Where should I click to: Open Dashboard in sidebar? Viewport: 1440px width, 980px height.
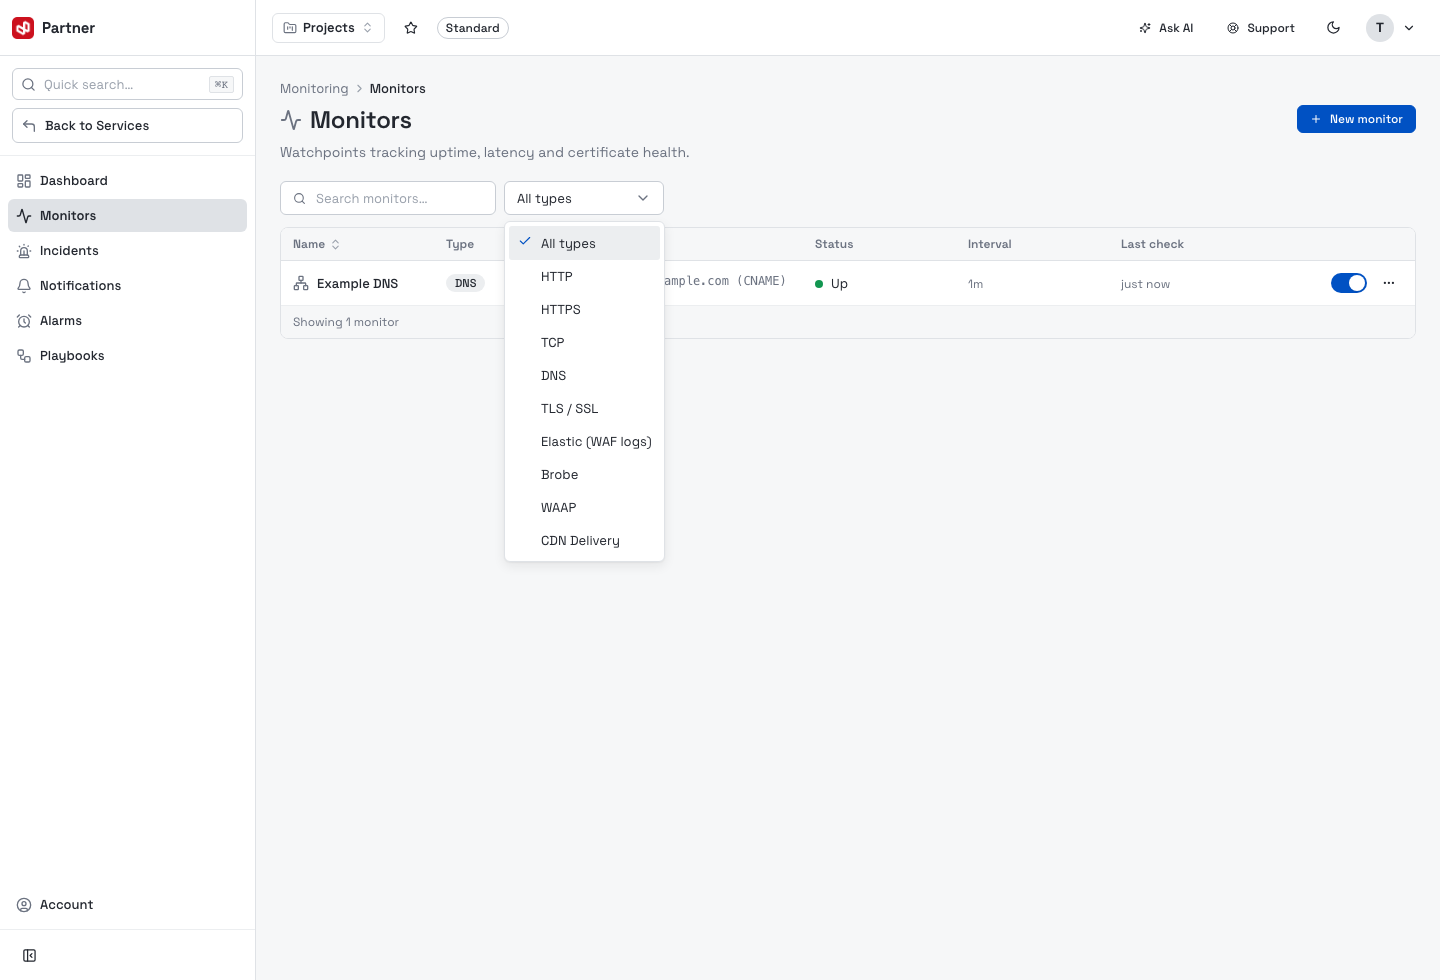pyautogui.click(x=127, y=181)
